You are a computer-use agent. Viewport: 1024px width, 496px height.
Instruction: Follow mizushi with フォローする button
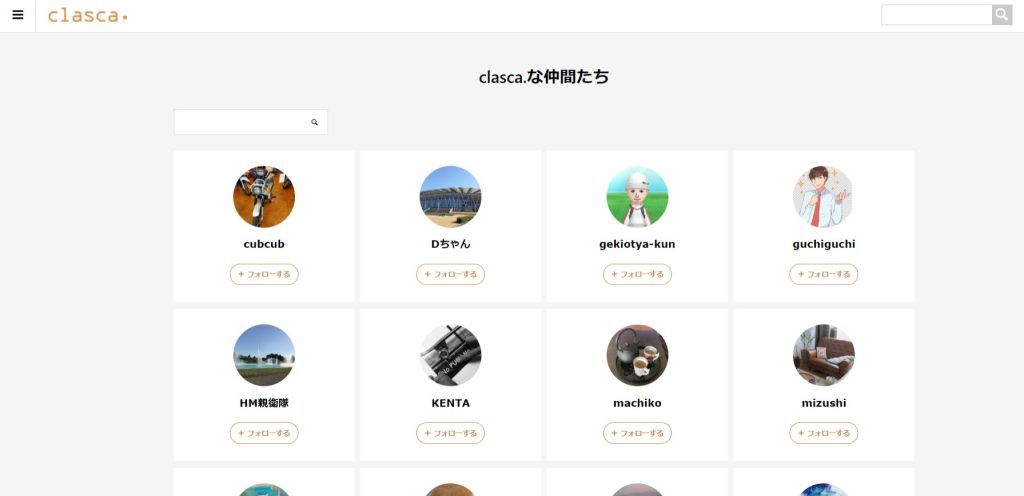click(x=824, y=433)
